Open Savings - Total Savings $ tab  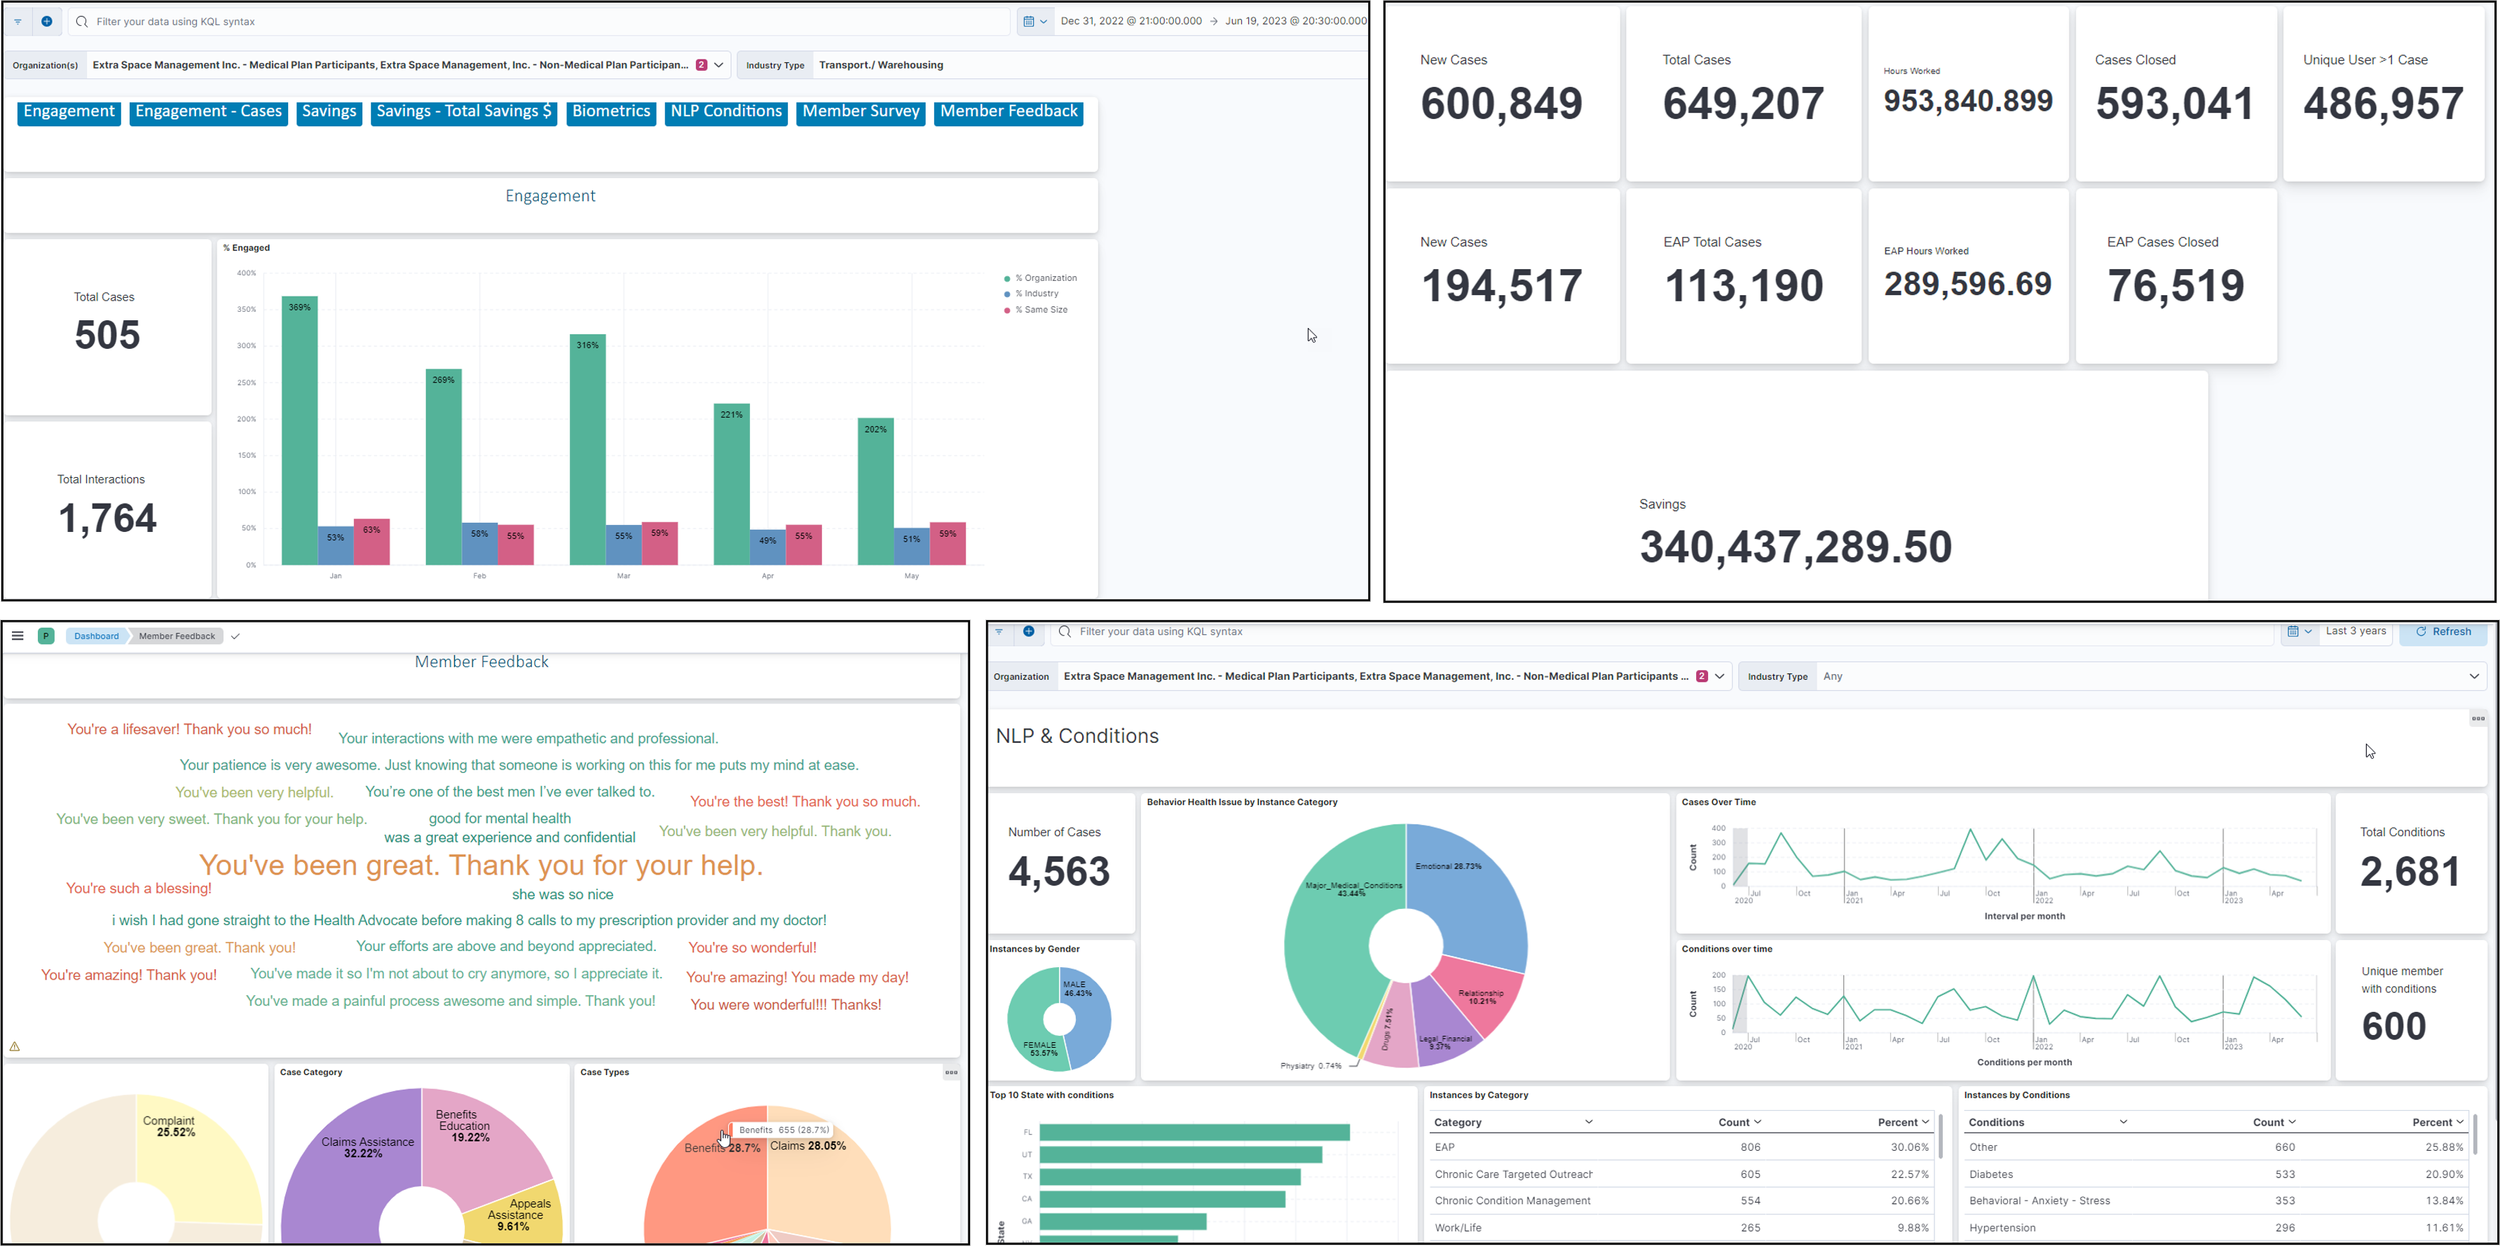(x=464, y=112)
